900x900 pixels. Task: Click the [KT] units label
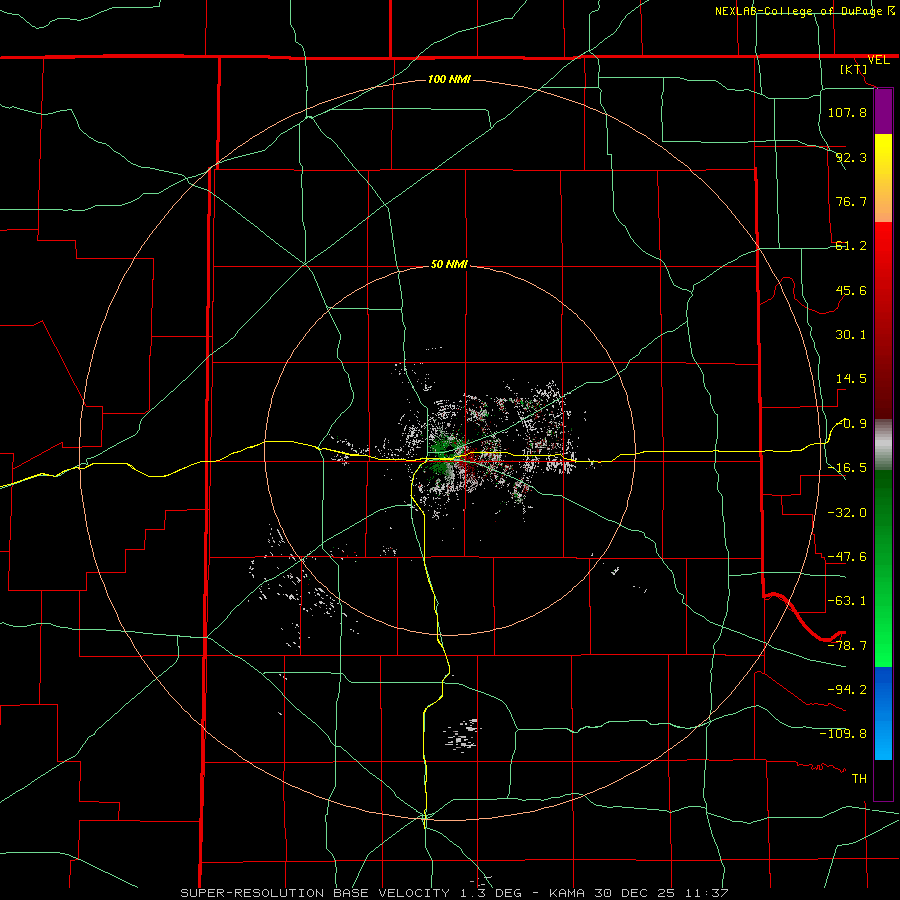[x=854, y=69]
